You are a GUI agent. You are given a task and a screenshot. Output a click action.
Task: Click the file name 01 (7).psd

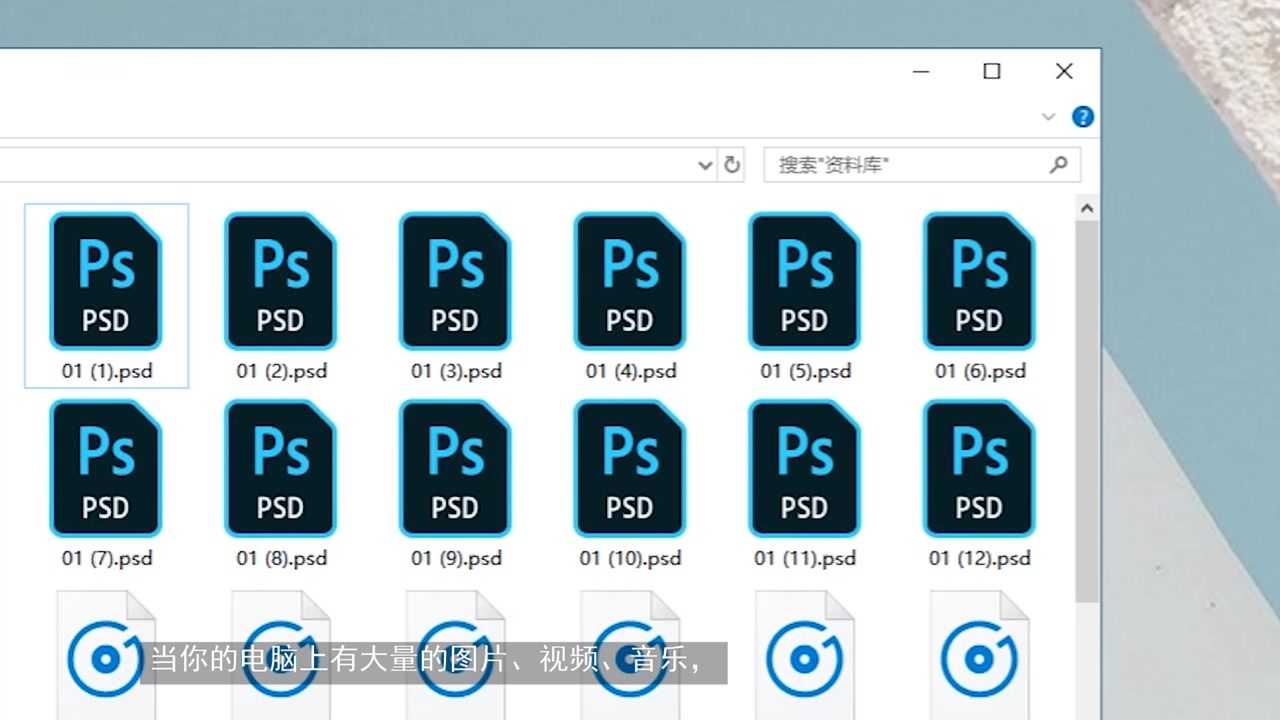(x=107, y=558)
